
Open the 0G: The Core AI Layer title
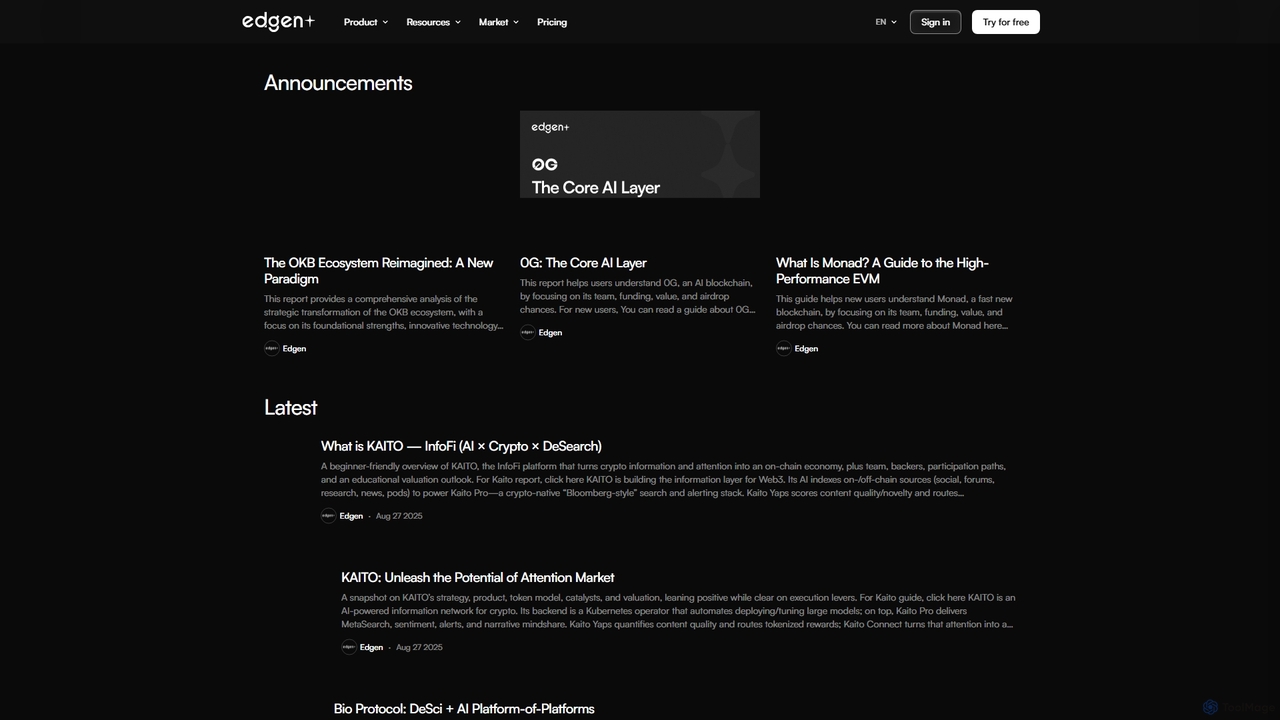coord(583,263)
